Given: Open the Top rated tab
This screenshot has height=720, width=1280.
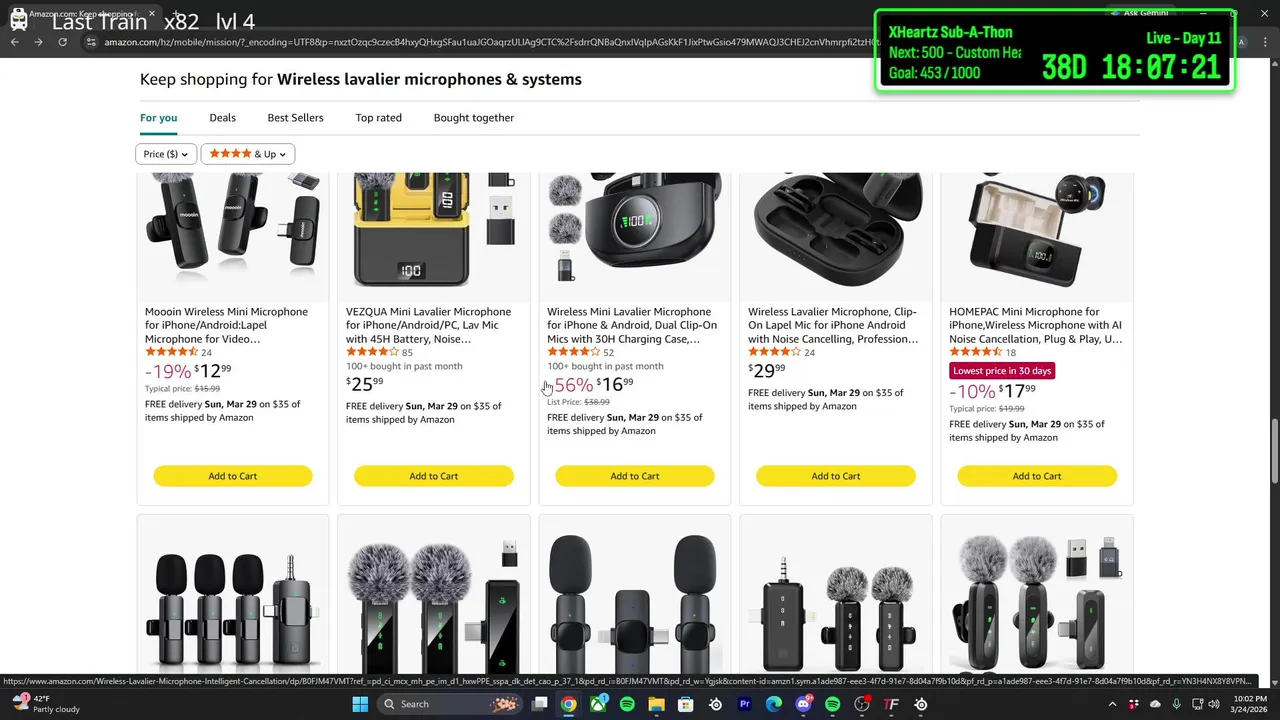Looking at the screenshot, I should tap(378, 118).
